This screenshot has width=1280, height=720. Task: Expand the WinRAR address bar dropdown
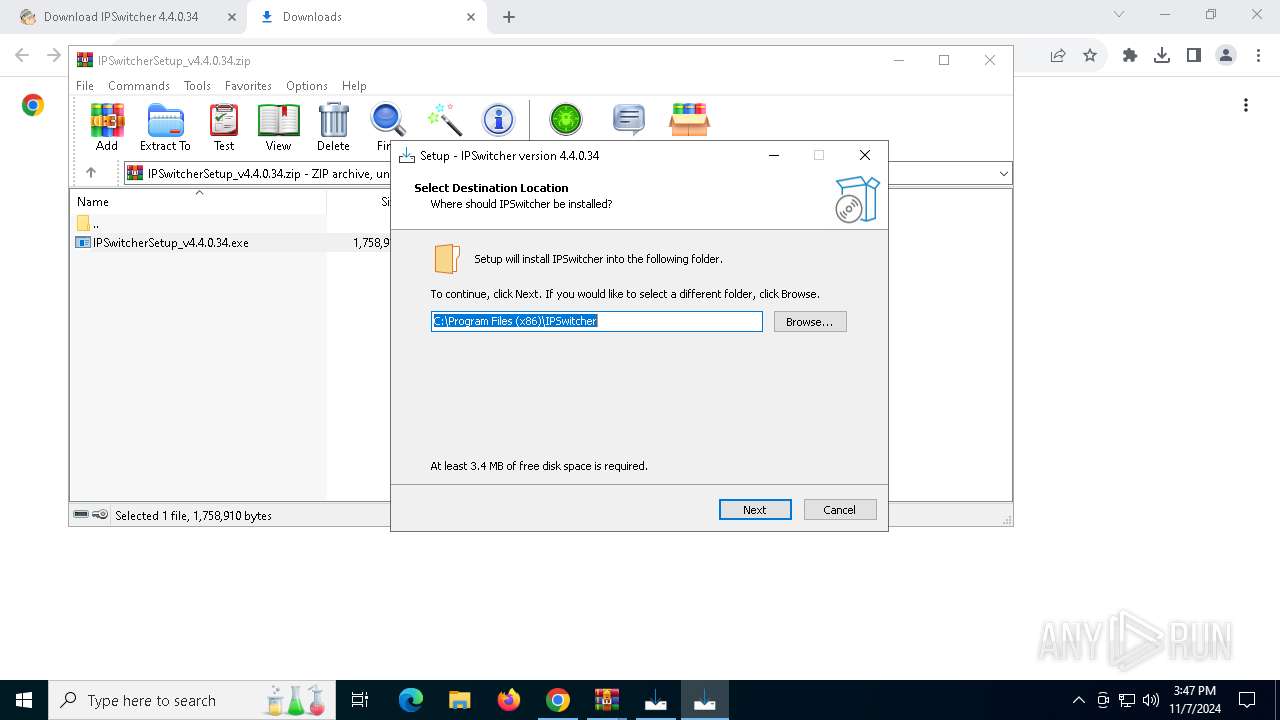1003,174
